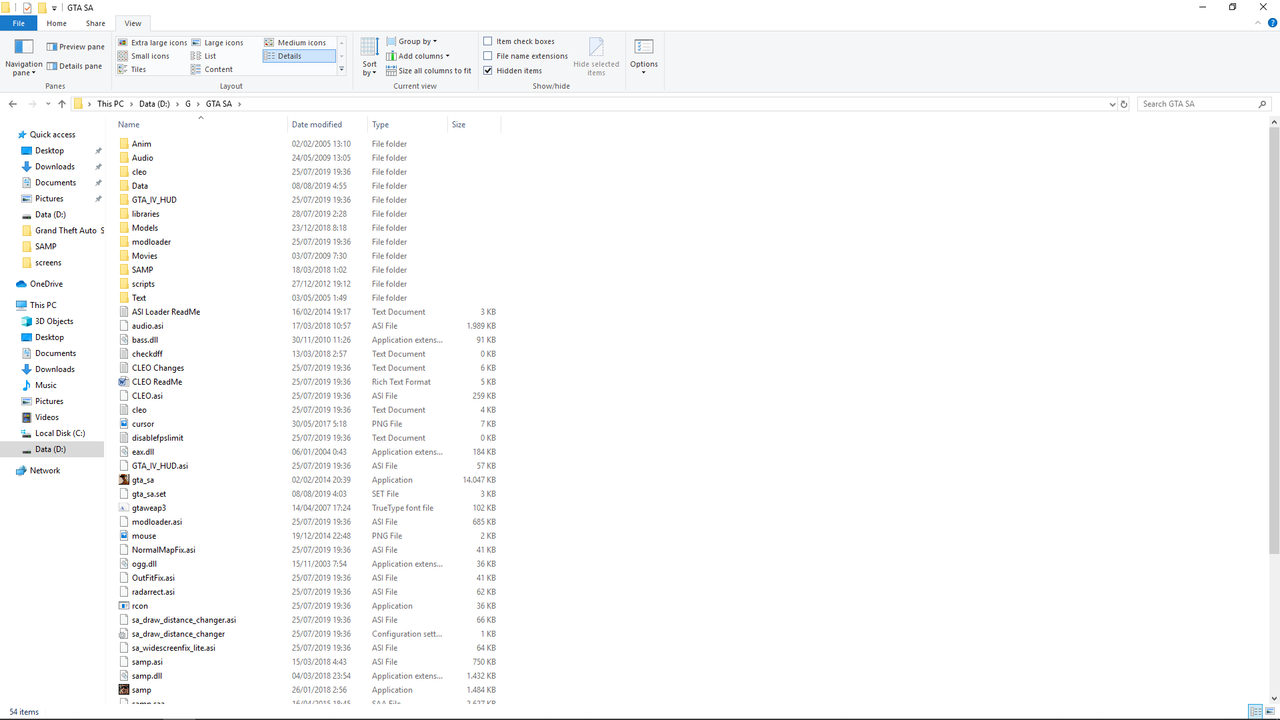Select the cleo folder icon
This screenshot has height=720, width=1280.
coord(124,172)
